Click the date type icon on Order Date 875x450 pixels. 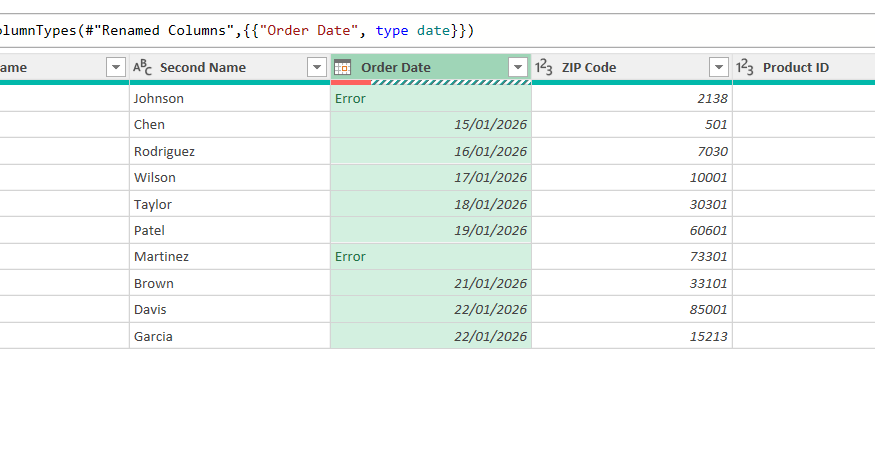click(342, 68)
